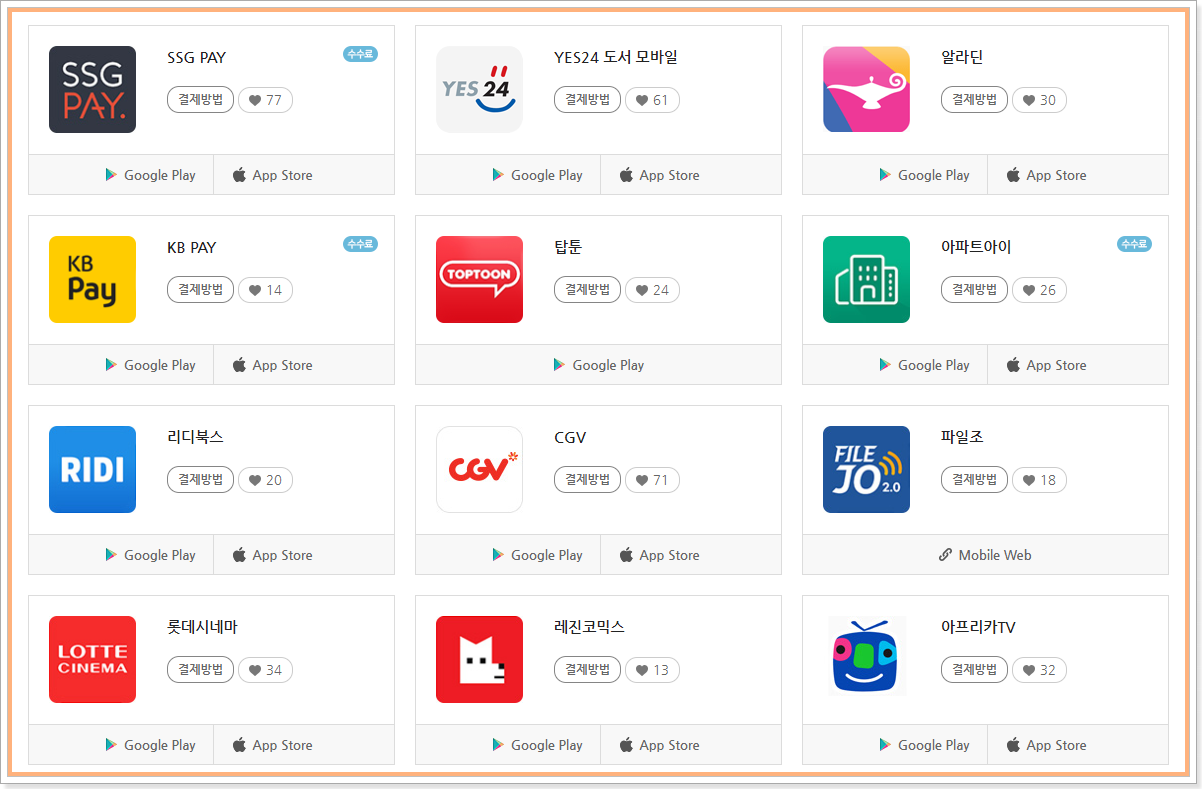Click the 수수료 badge on SSG PAY
1202x789 pixels.
[360, 54]
